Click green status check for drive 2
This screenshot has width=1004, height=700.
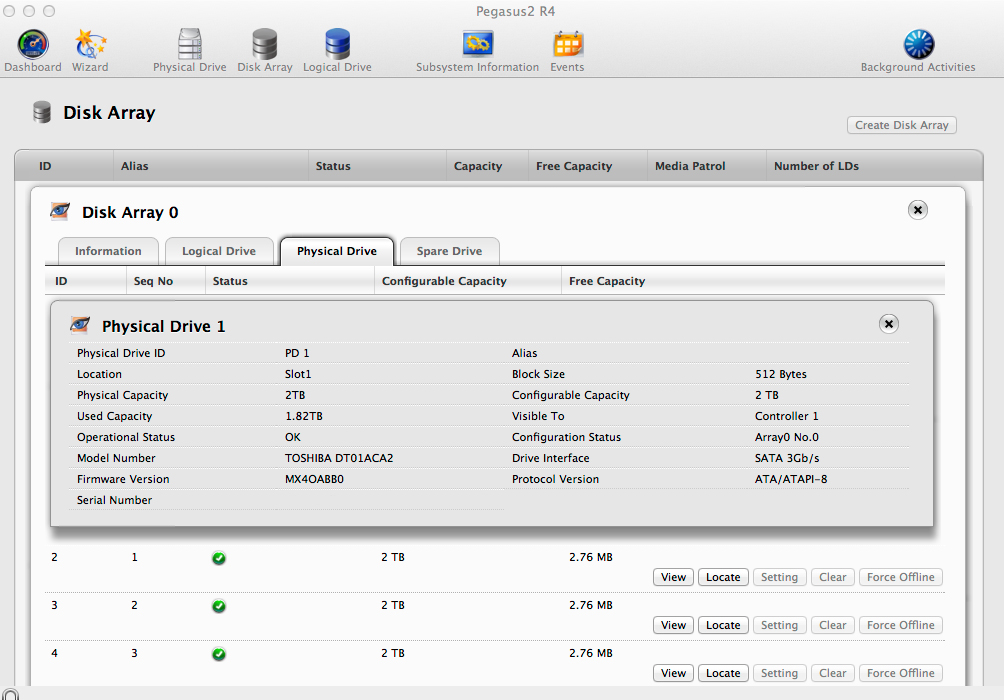219,558
